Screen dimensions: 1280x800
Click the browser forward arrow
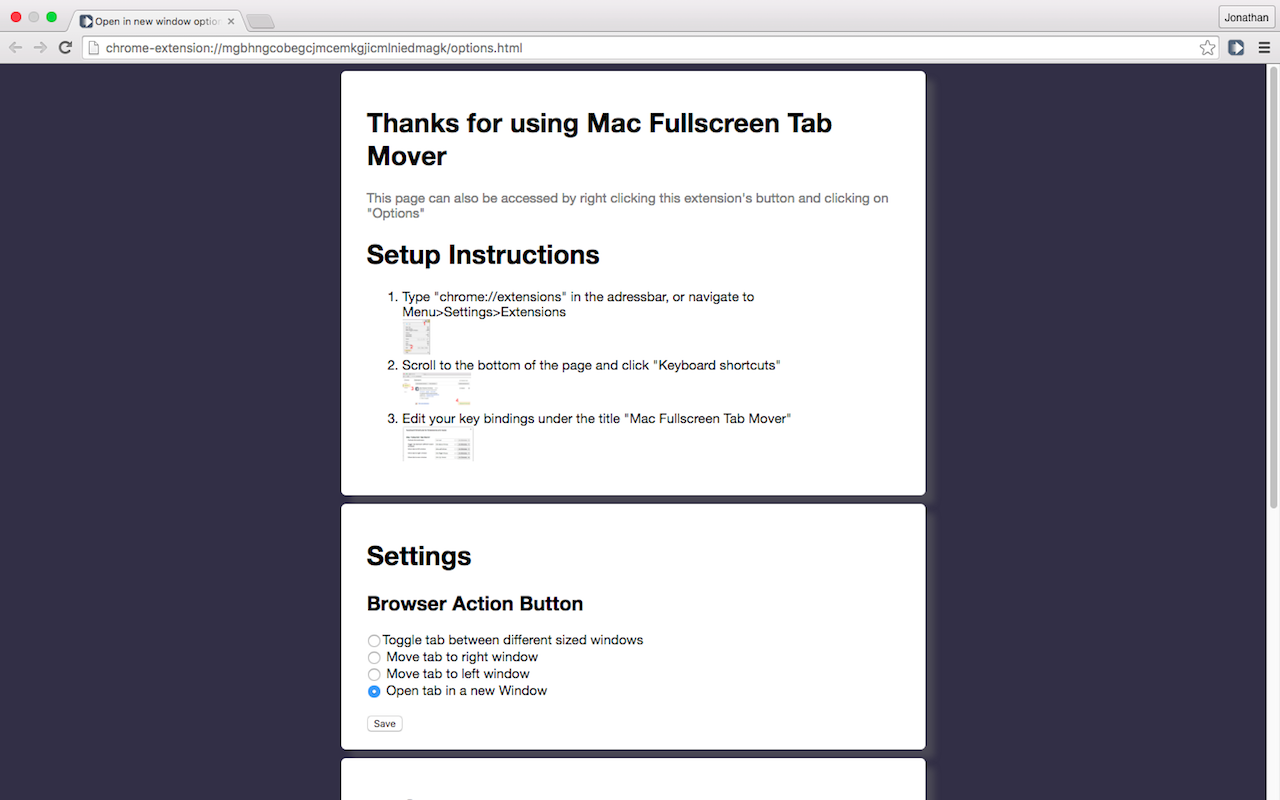point(40,47)
